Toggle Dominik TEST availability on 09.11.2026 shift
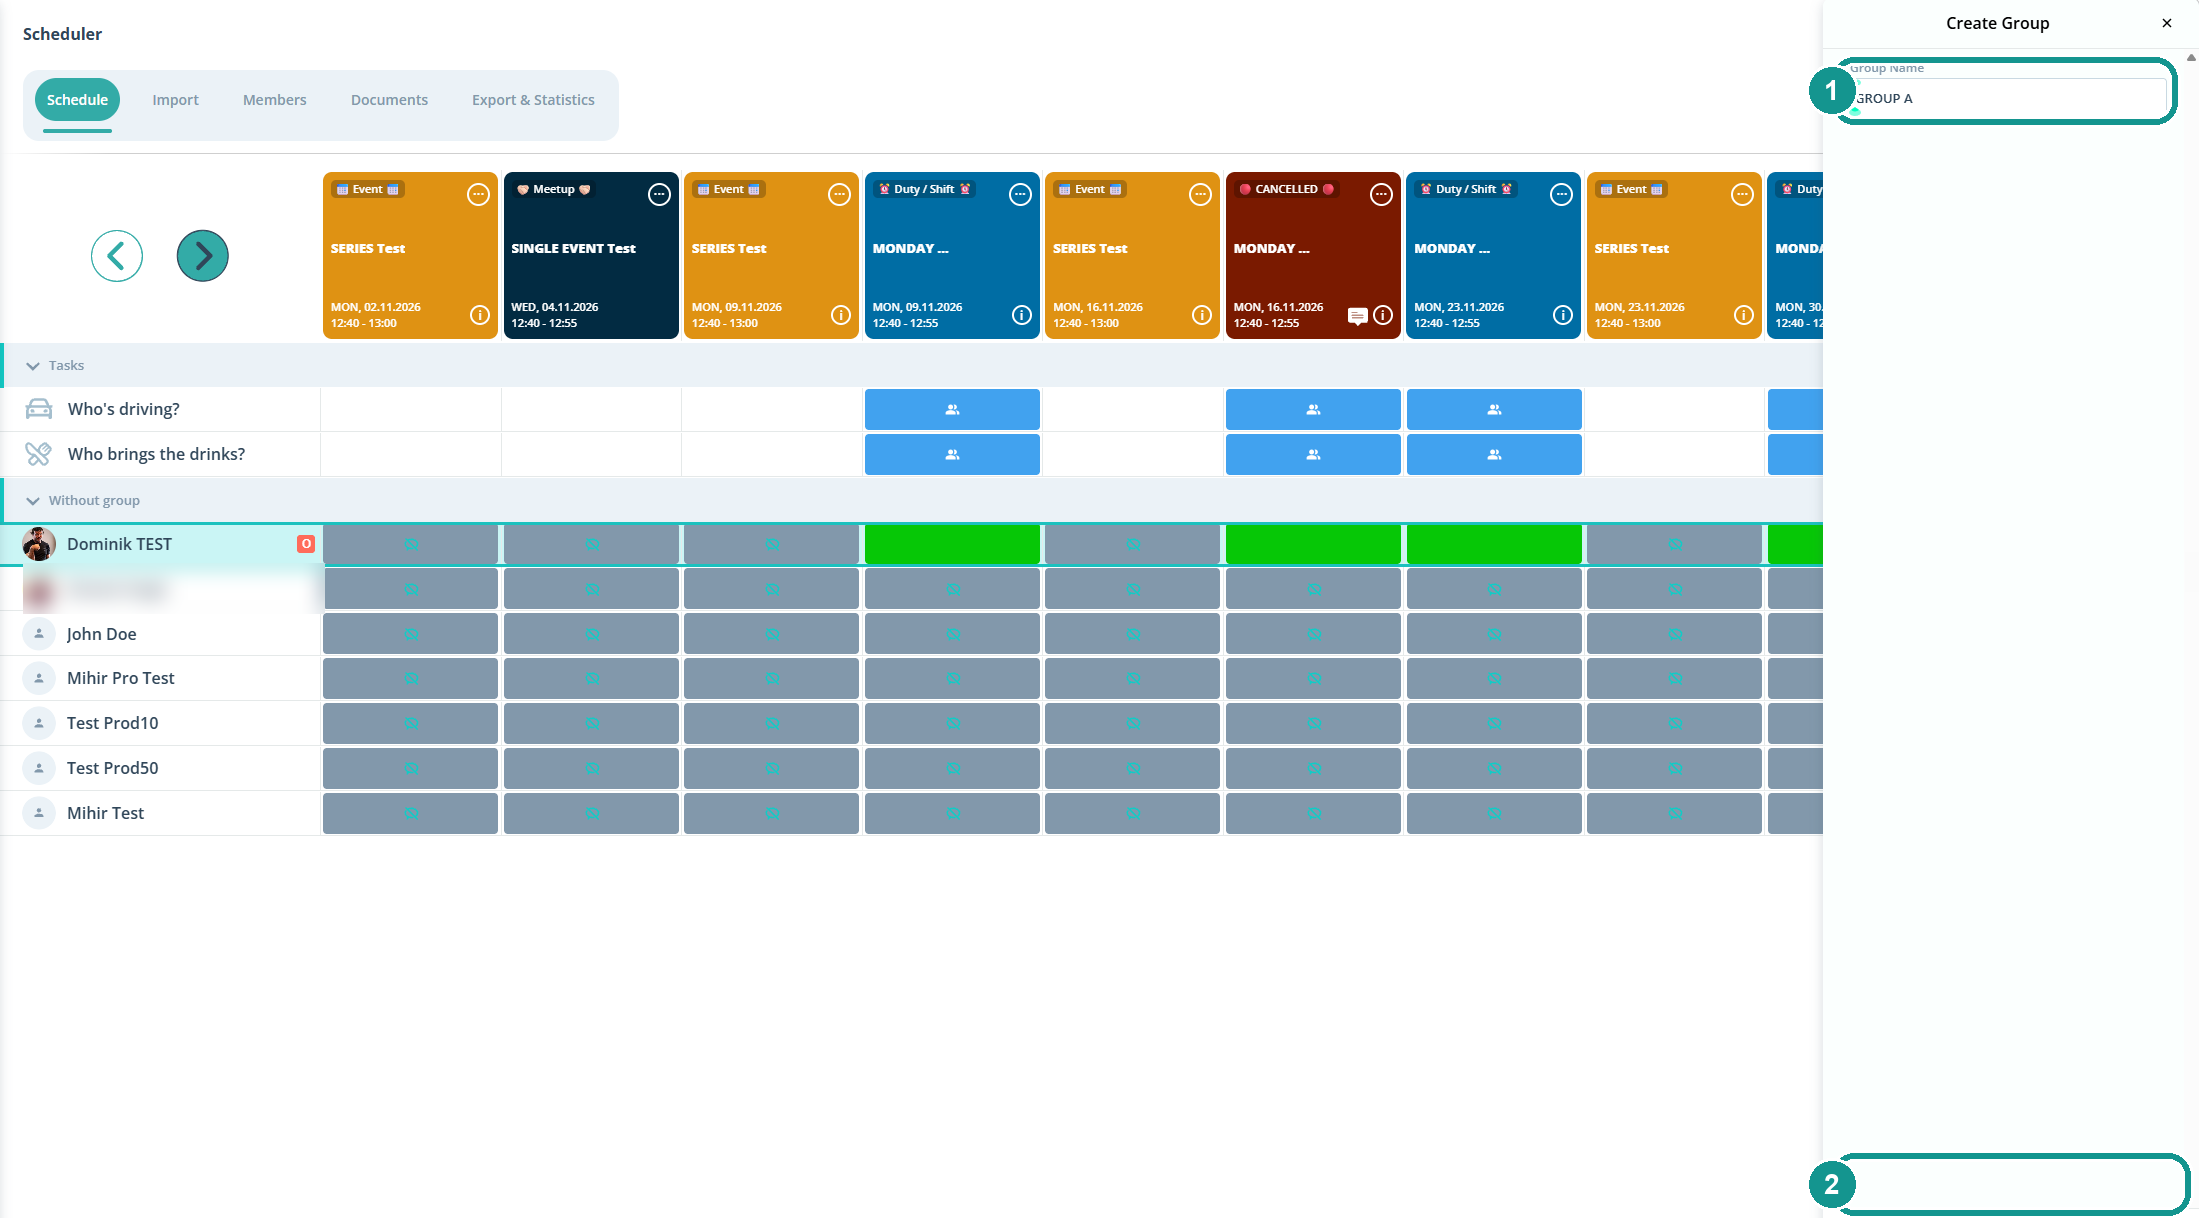The height and width of the screenshot is (1218, 2199). (x=952, y=544)
